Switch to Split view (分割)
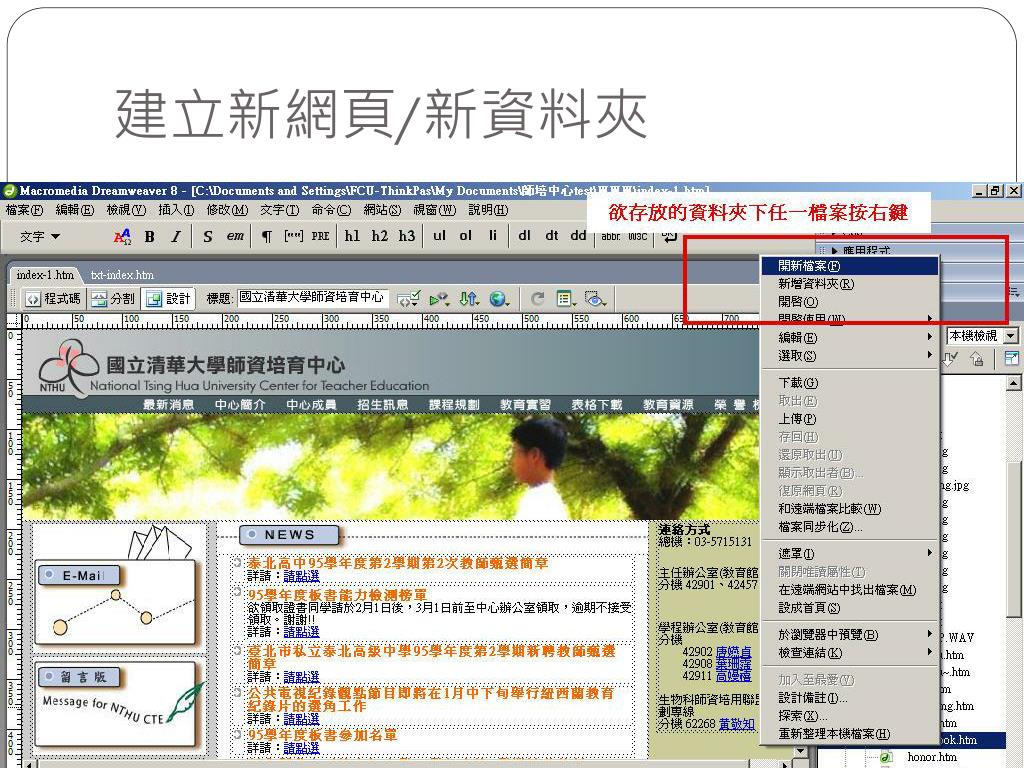 click(x=113, y=299)
